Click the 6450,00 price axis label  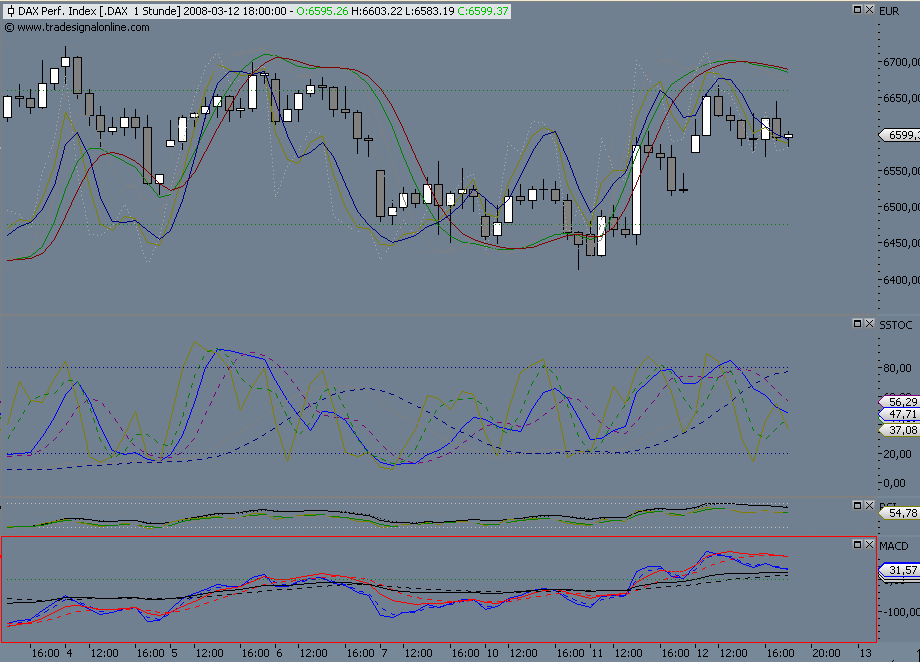click(x=901, y=244)
